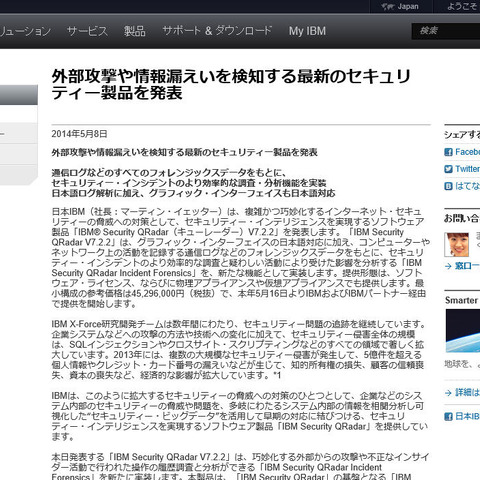Screen dimensions: 480x480
Task: Click subheading line セキュリティー・インシデントのより効率的な調査
Action: point(189,183)
